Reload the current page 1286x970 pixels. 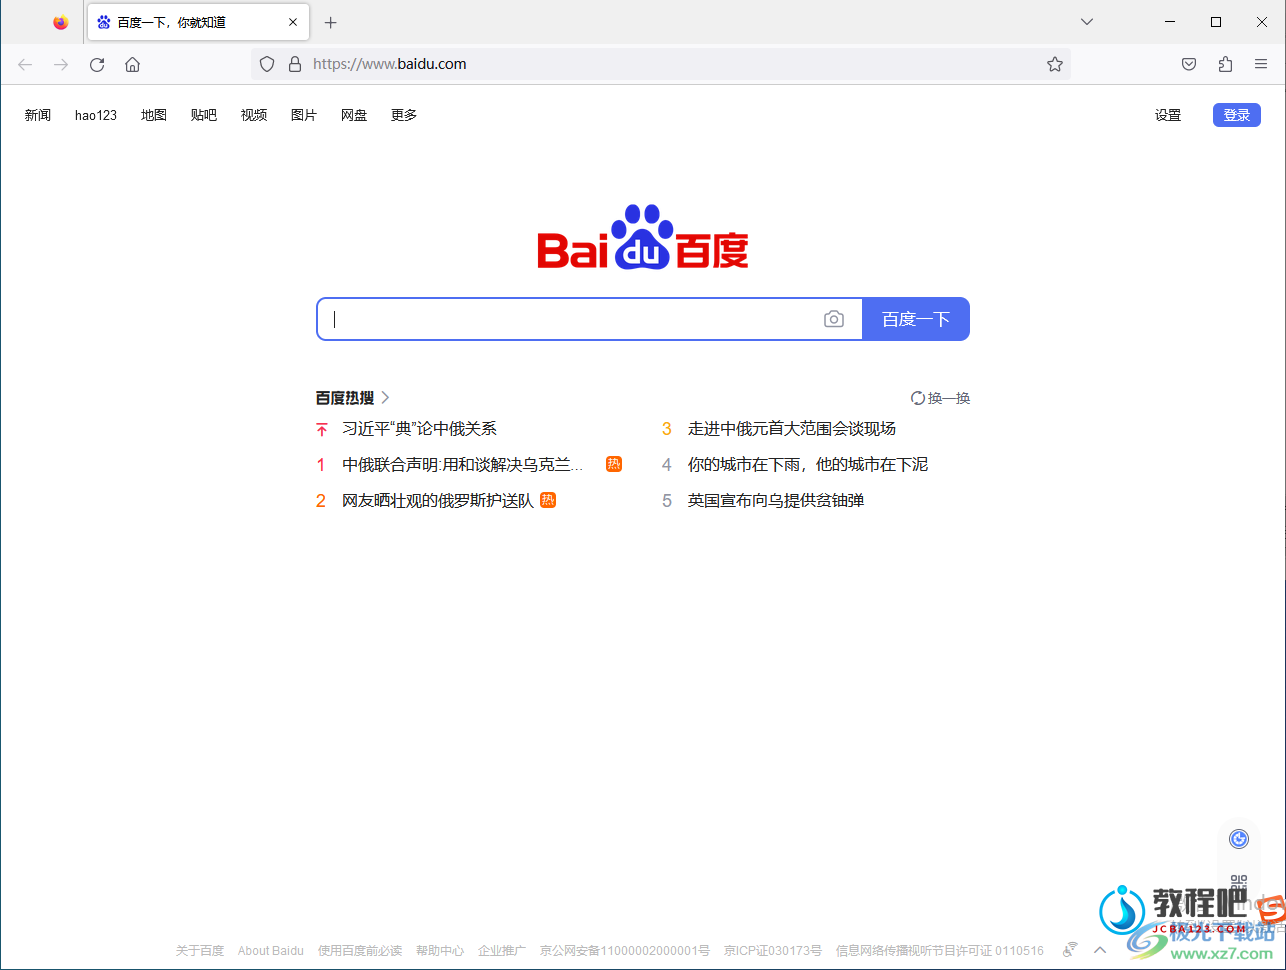click(x=97, y=64)
